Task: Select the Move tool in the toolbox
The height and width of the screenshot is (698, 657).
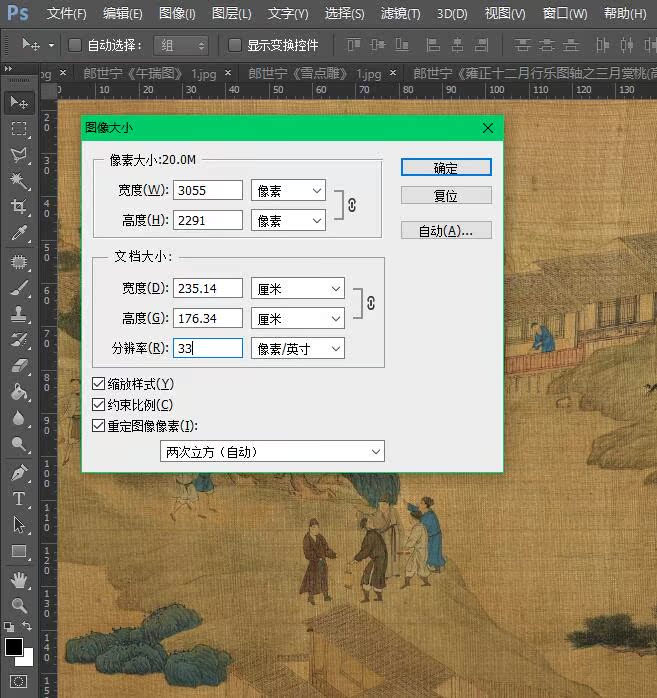Action: point(19,103)
